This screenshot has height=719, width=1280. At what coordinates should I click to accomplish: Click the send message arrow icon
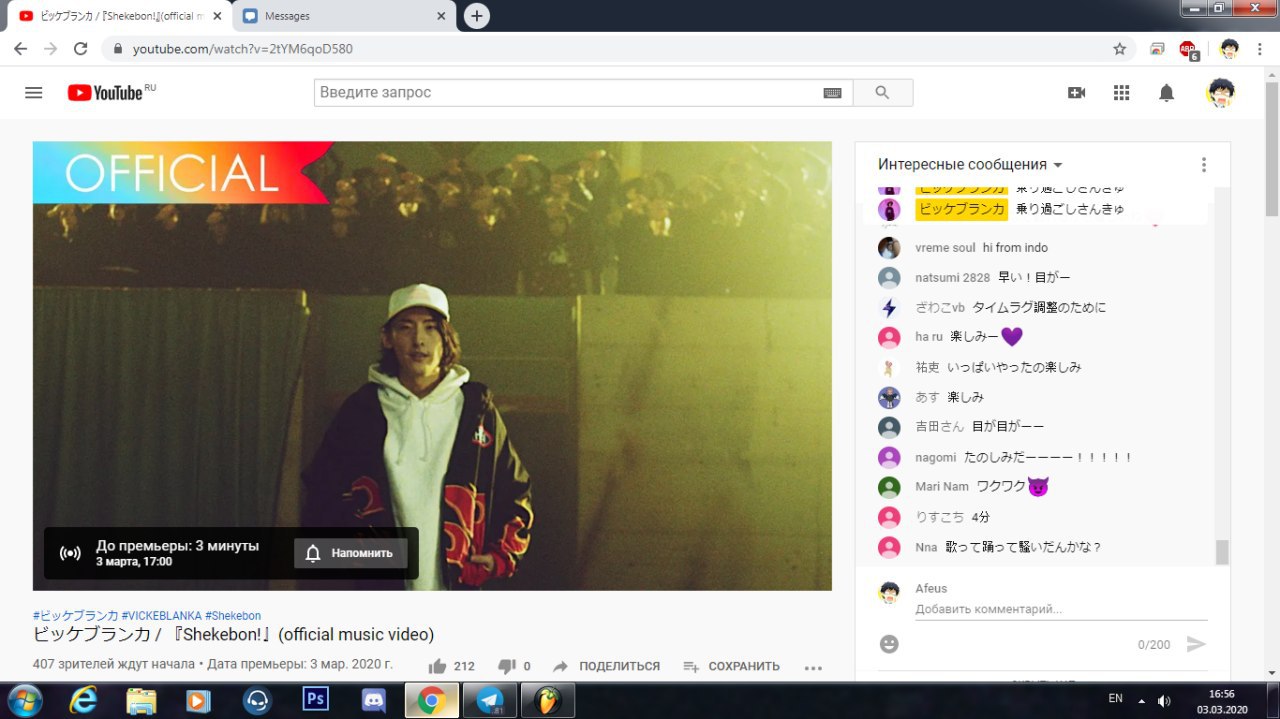[x=1196, y=644]
